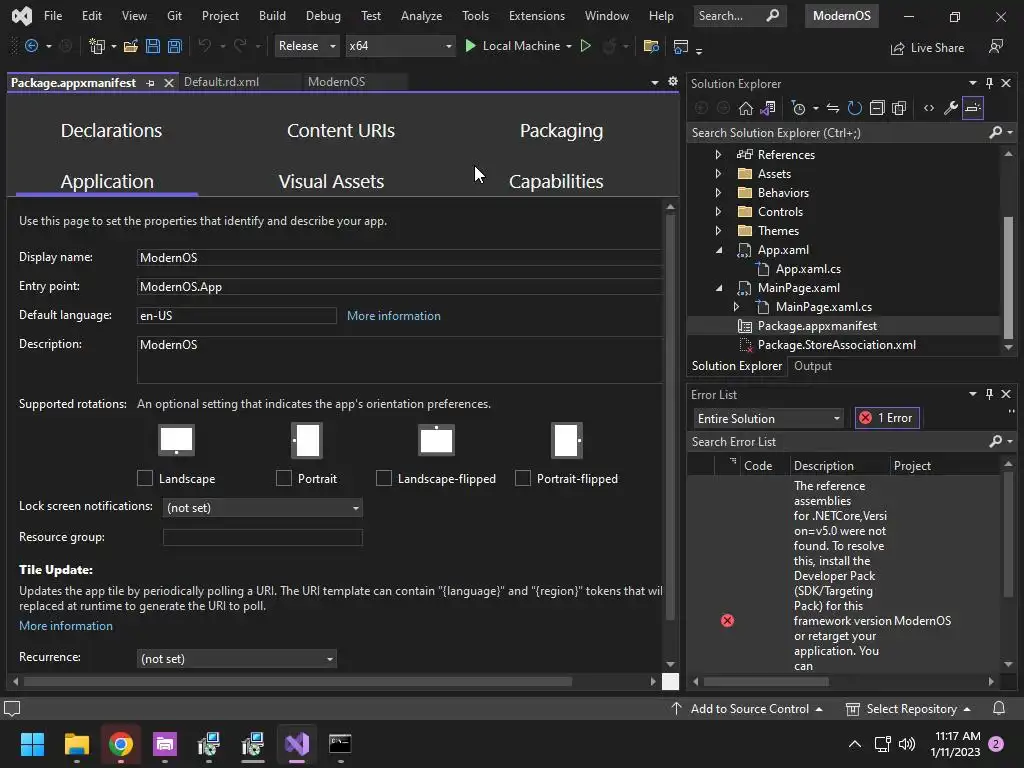This screenshot has width=1024, height=768.
Task: Save the current file with Save icon
Action: tap(153, 46)
